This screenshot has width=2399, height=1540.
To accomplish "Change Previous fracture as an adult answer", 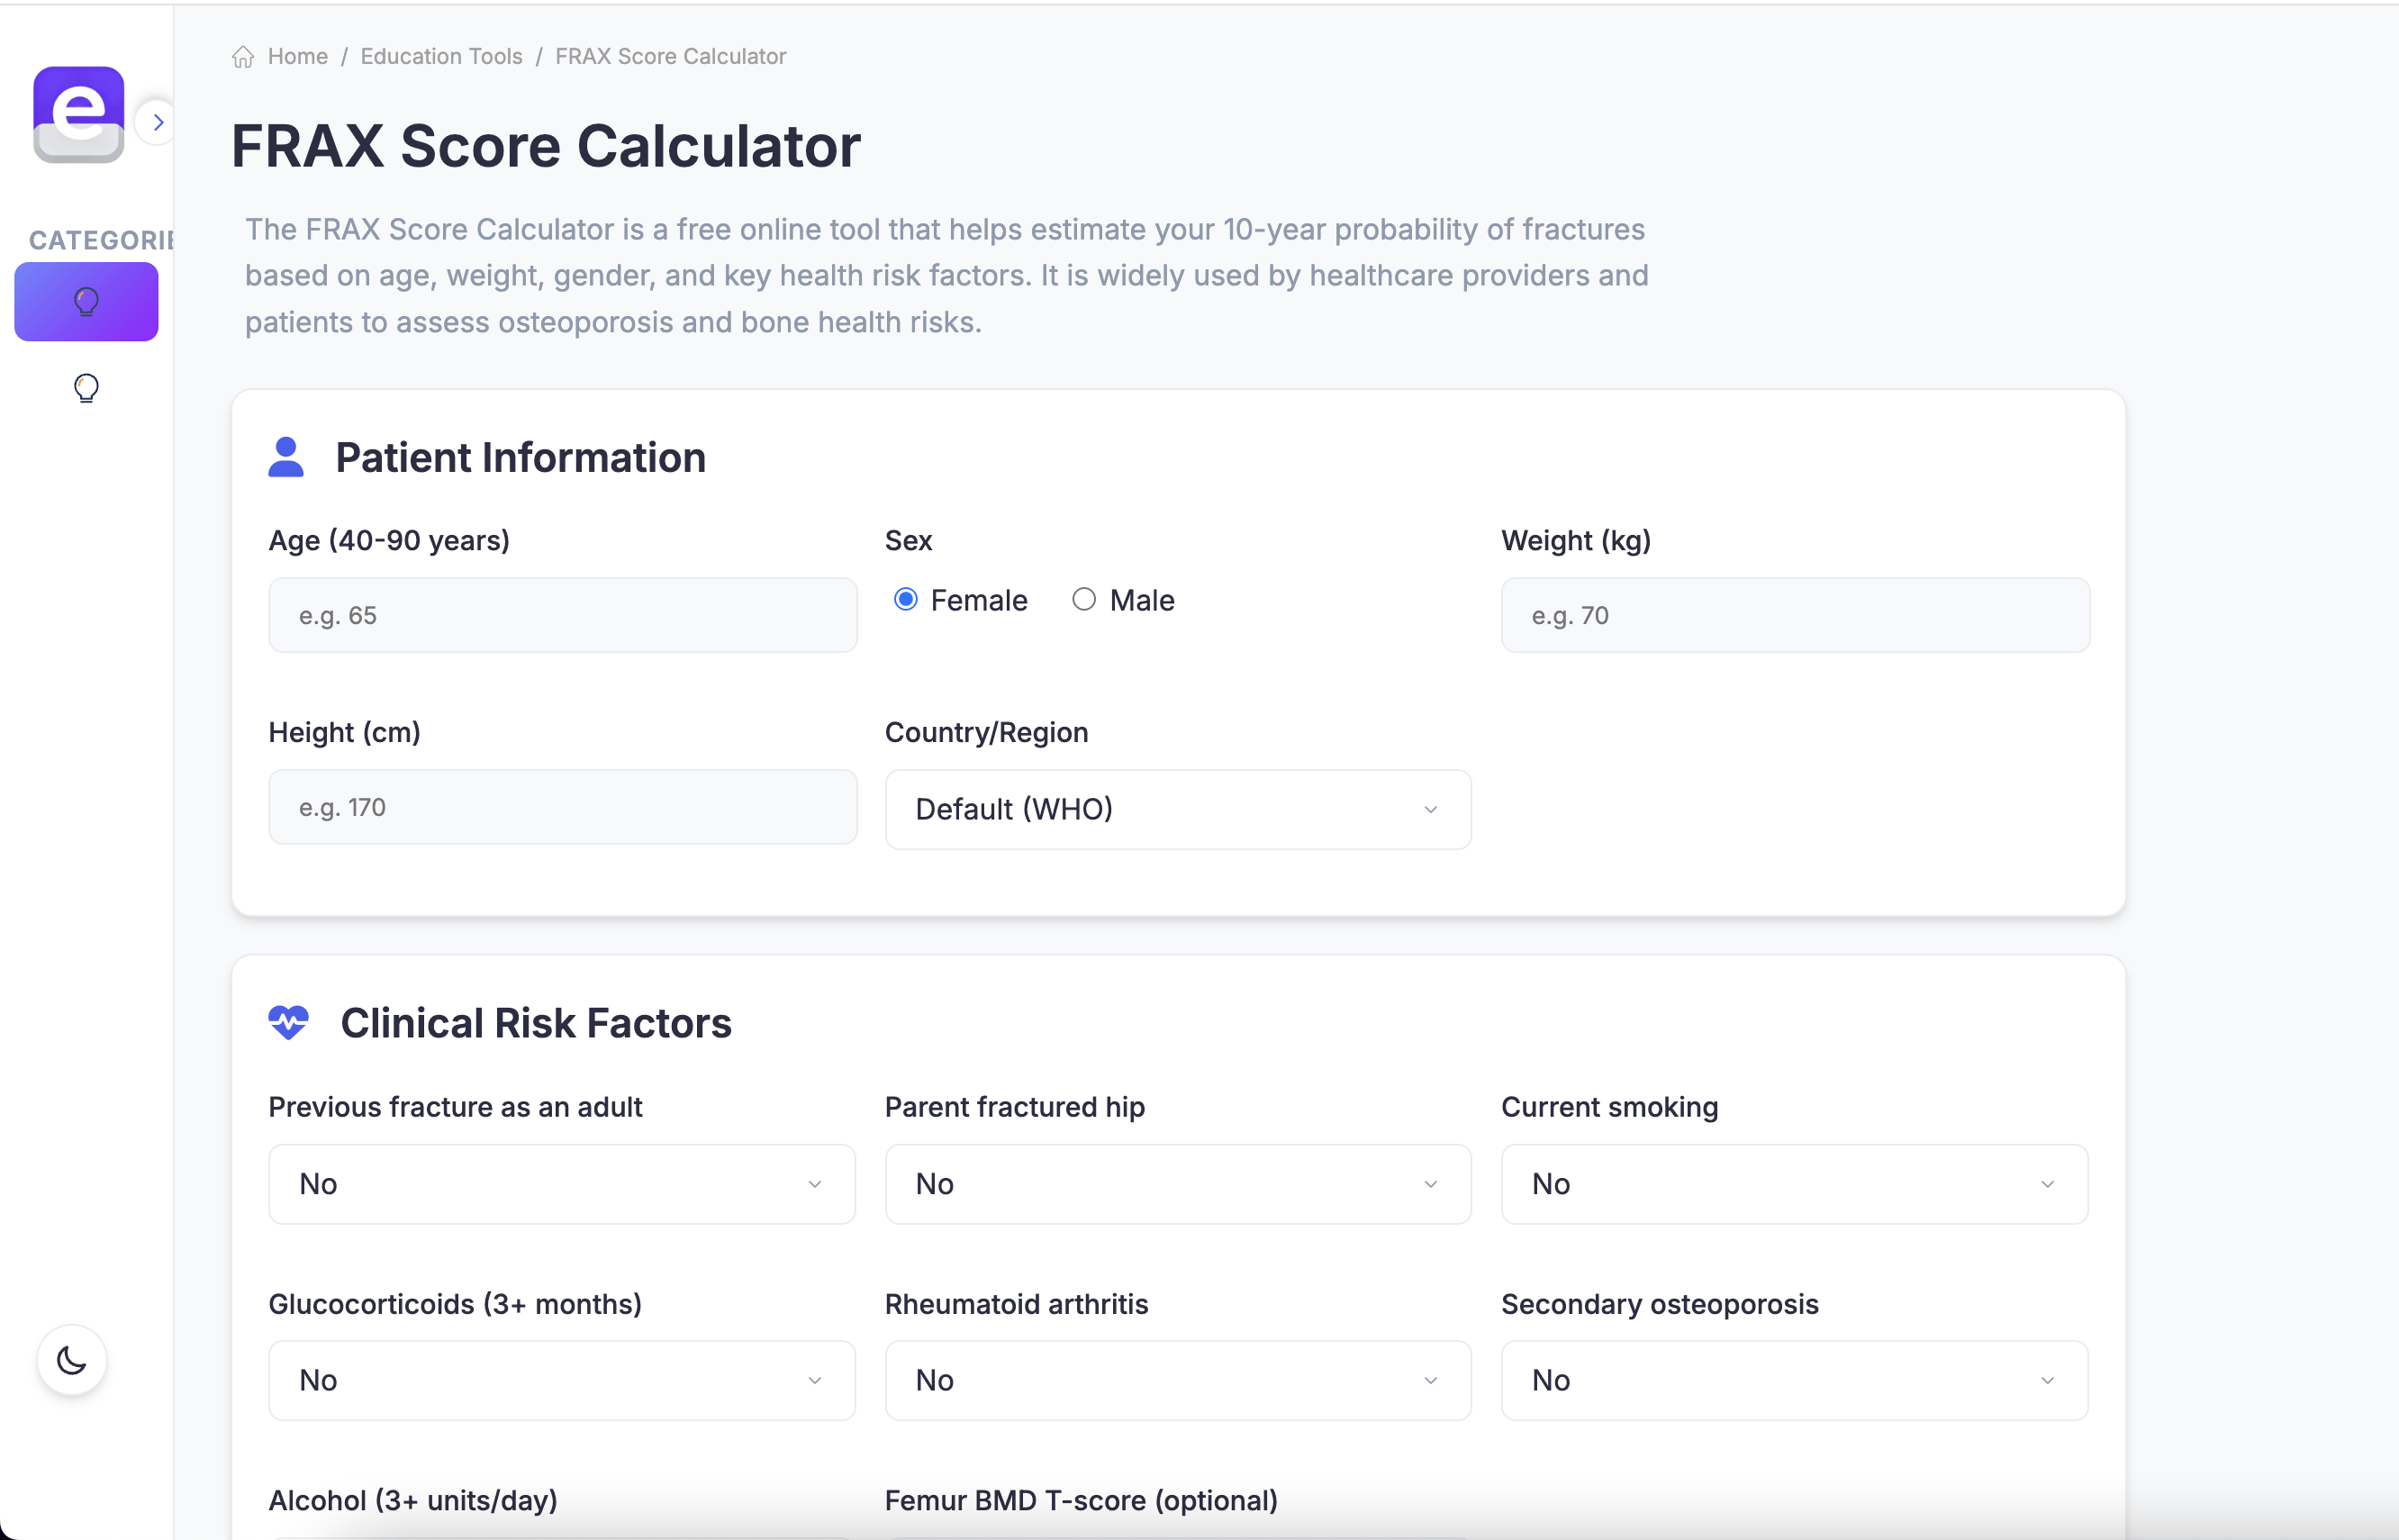I will pyautogui.click(x=561, y=1184).
